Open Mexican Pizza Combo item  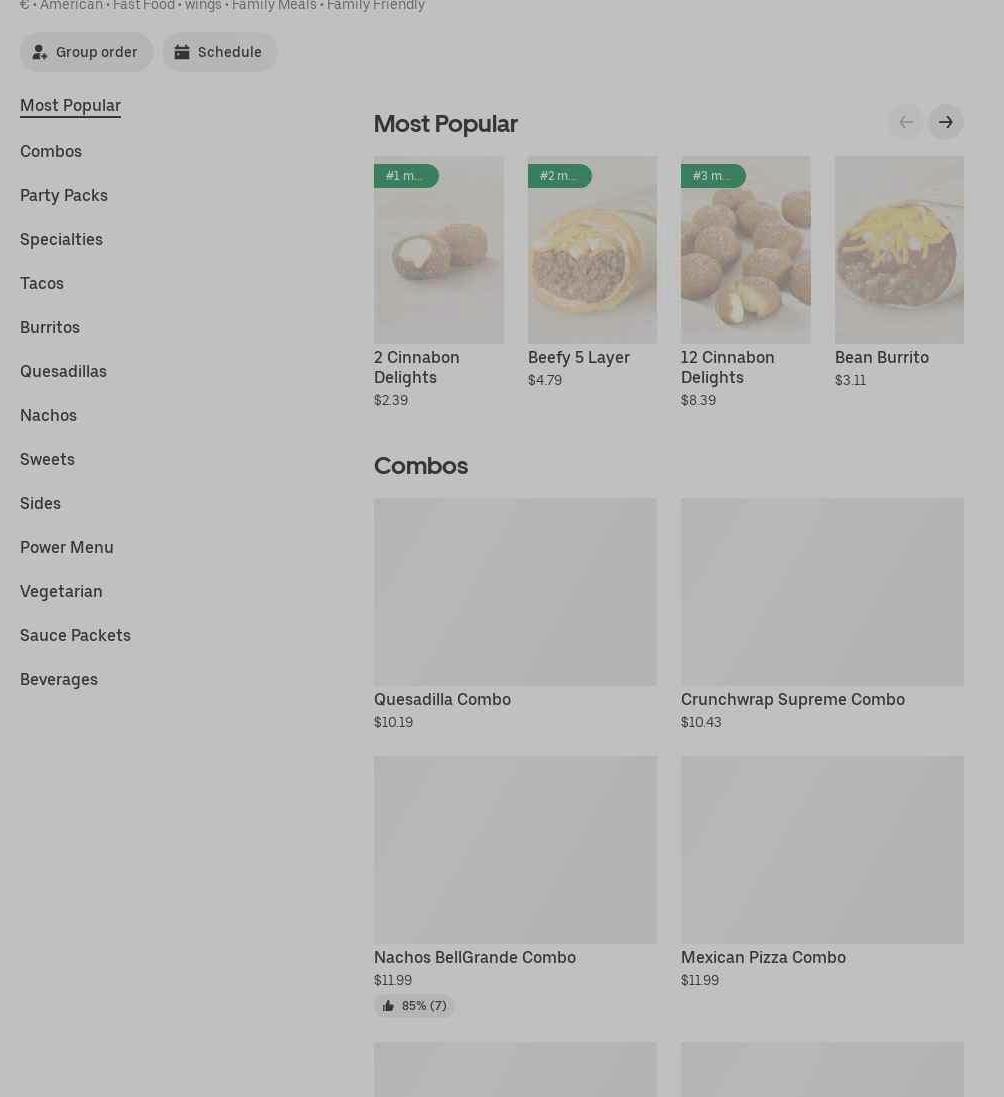pos(822,850)
